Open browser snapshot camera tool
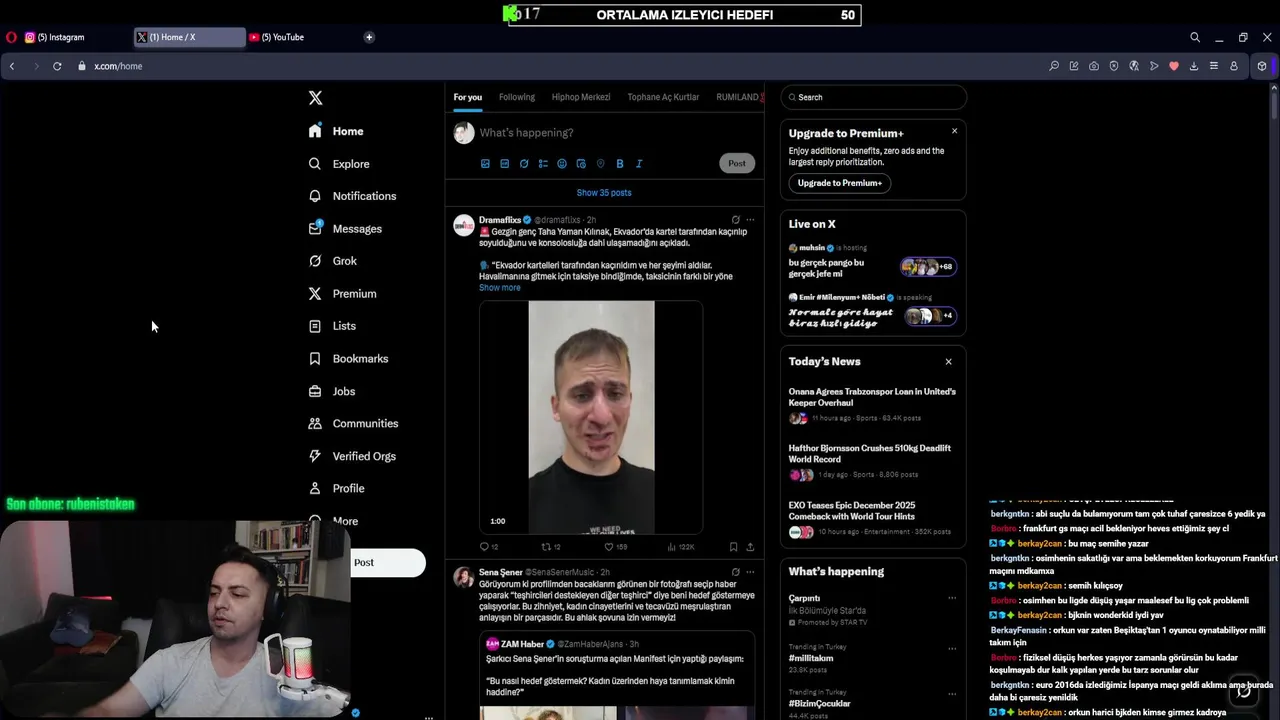Viewport: 1280px width, 720px height. point(1094,66)
